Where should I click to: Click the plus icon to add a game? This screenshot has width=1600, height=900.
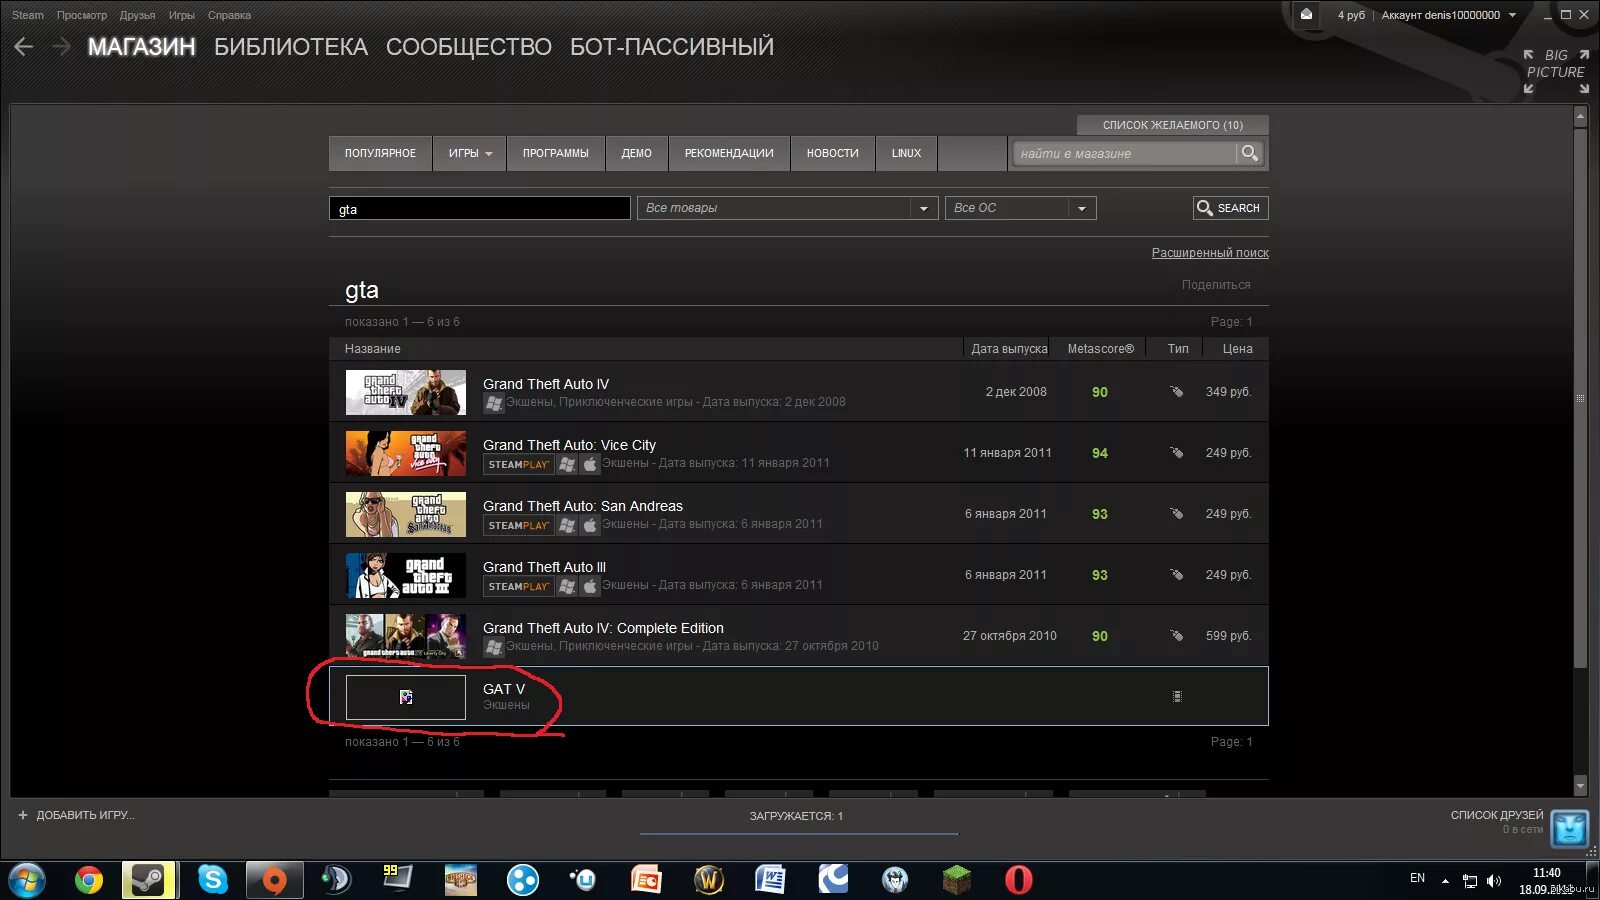coord(23,815)
